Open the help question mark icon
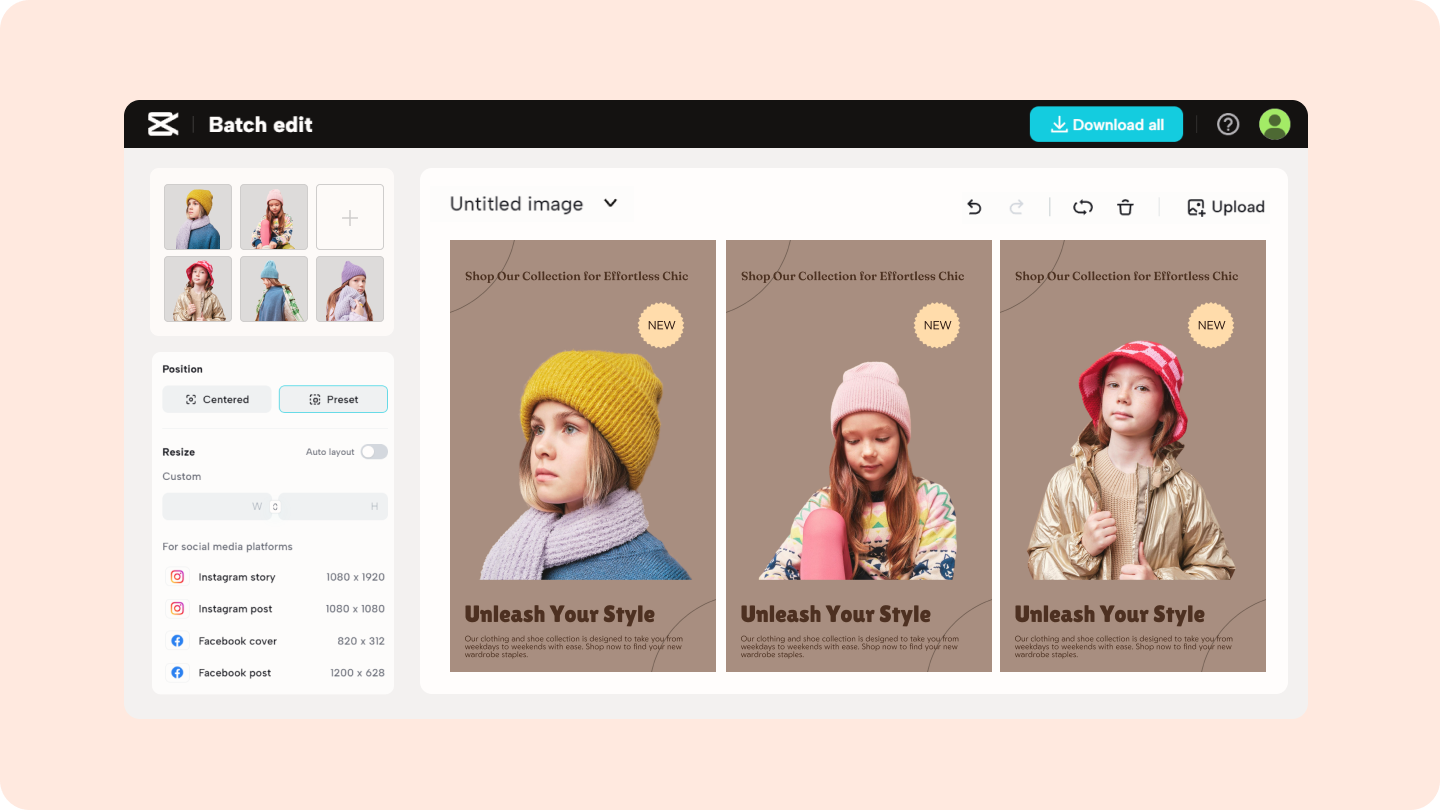 tap(1228, 124)
